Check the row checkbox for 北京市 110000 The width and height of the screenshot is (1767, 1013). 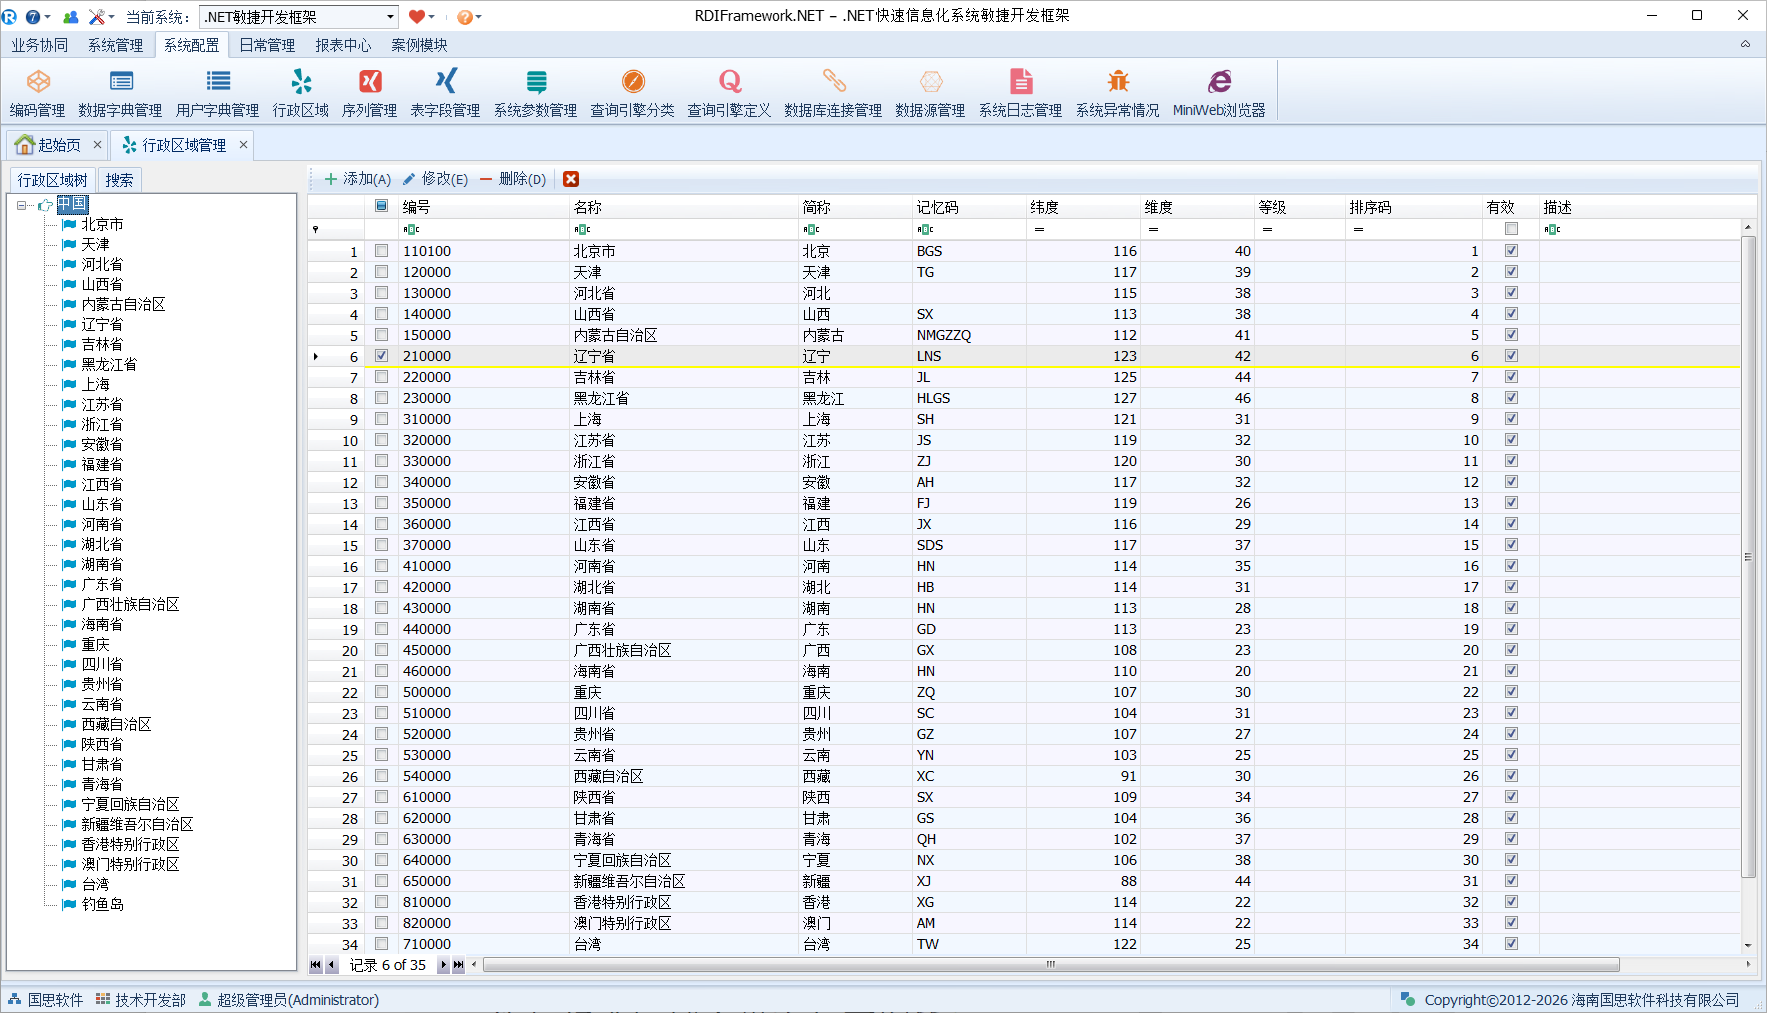pos(381,251)
